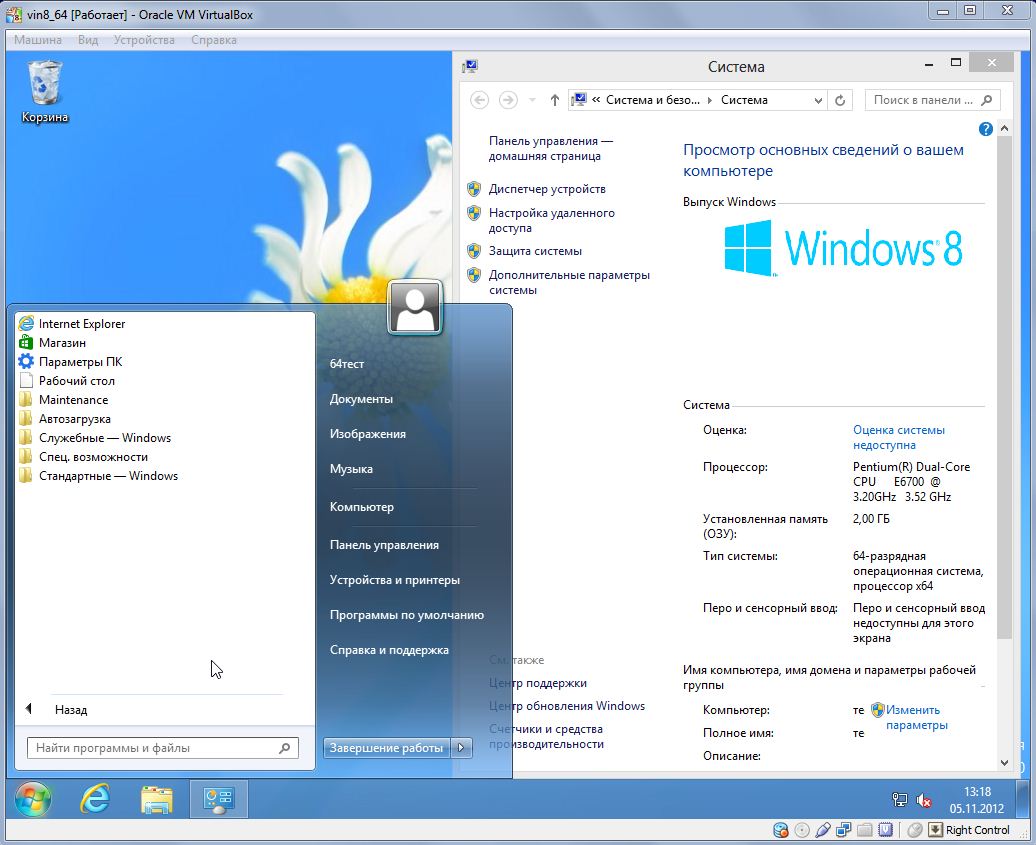Click Система и безо... breadcrumb
1036x845 pixels.
point(653,100)
